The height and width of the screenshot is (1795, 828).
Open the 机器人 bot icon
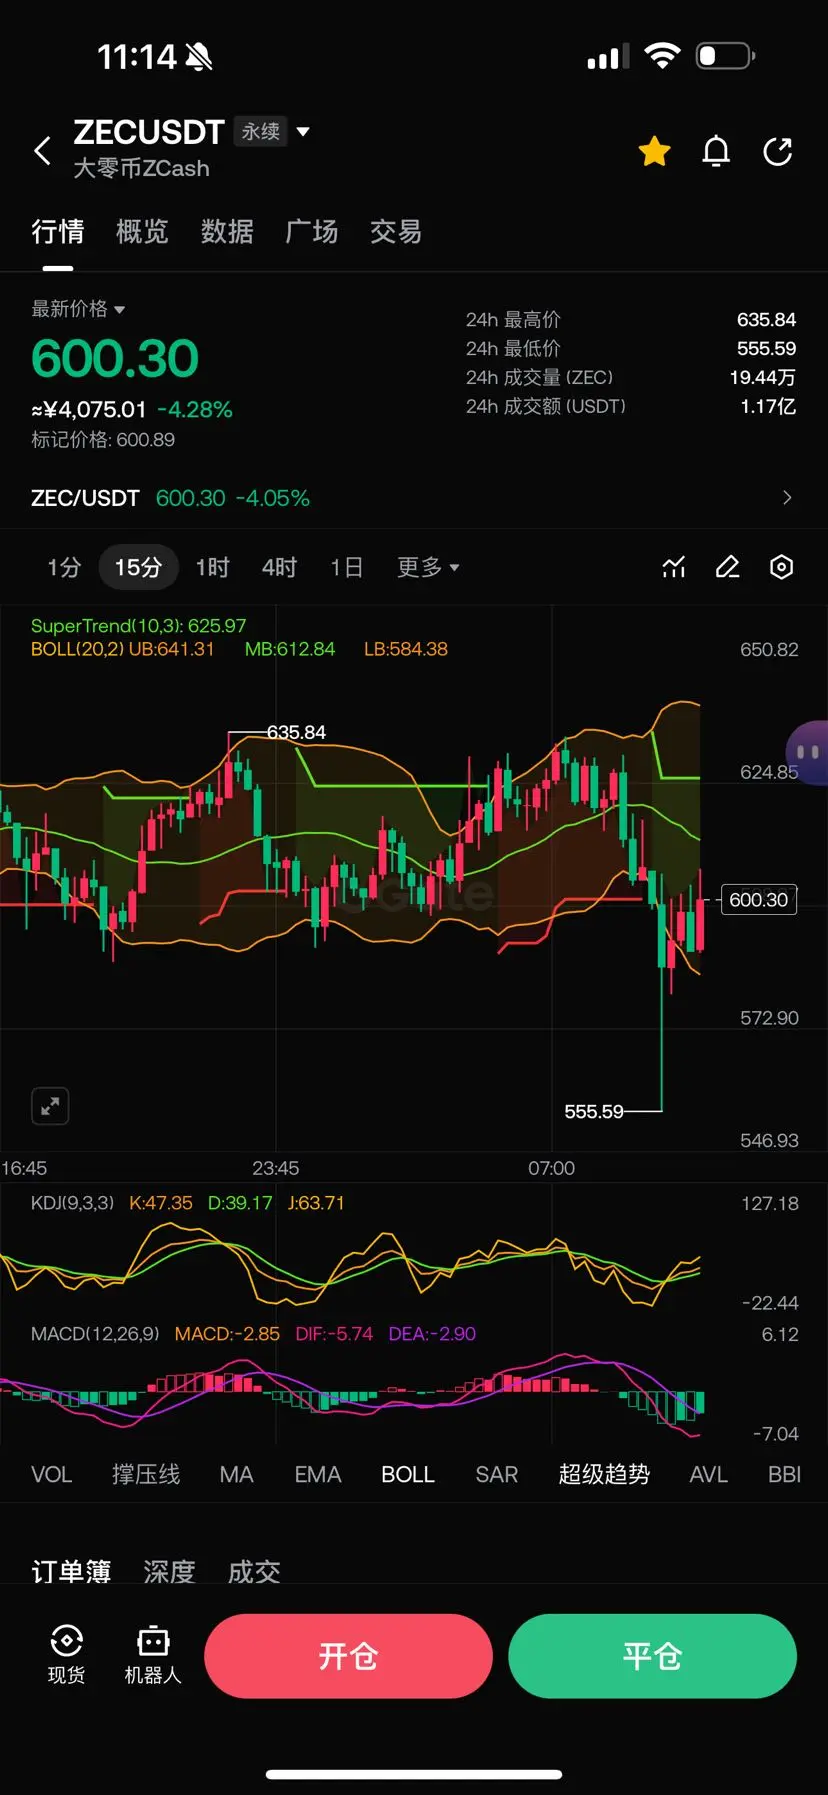coord(153,1655)
